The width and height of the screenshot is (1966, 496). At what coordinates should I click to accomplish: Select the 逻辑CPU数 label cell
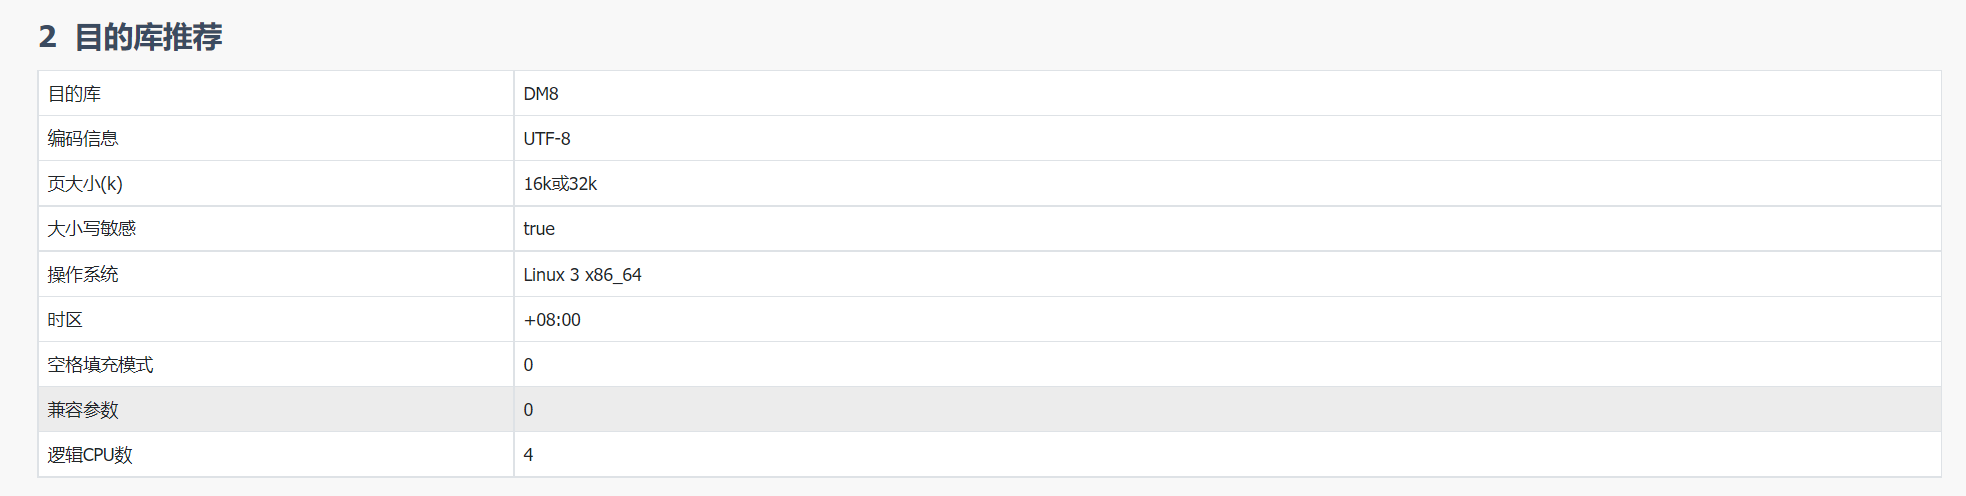coord(276,454)
